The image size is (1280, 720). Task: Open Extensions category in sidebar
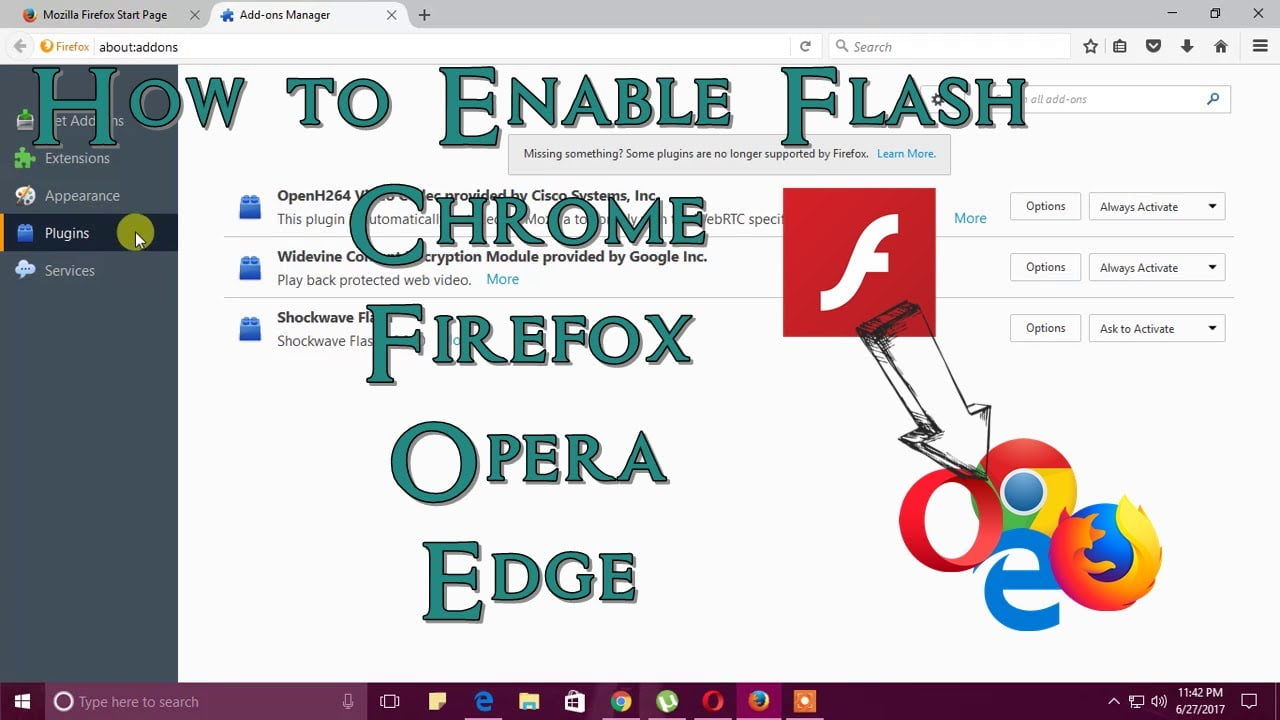point(77,158)
